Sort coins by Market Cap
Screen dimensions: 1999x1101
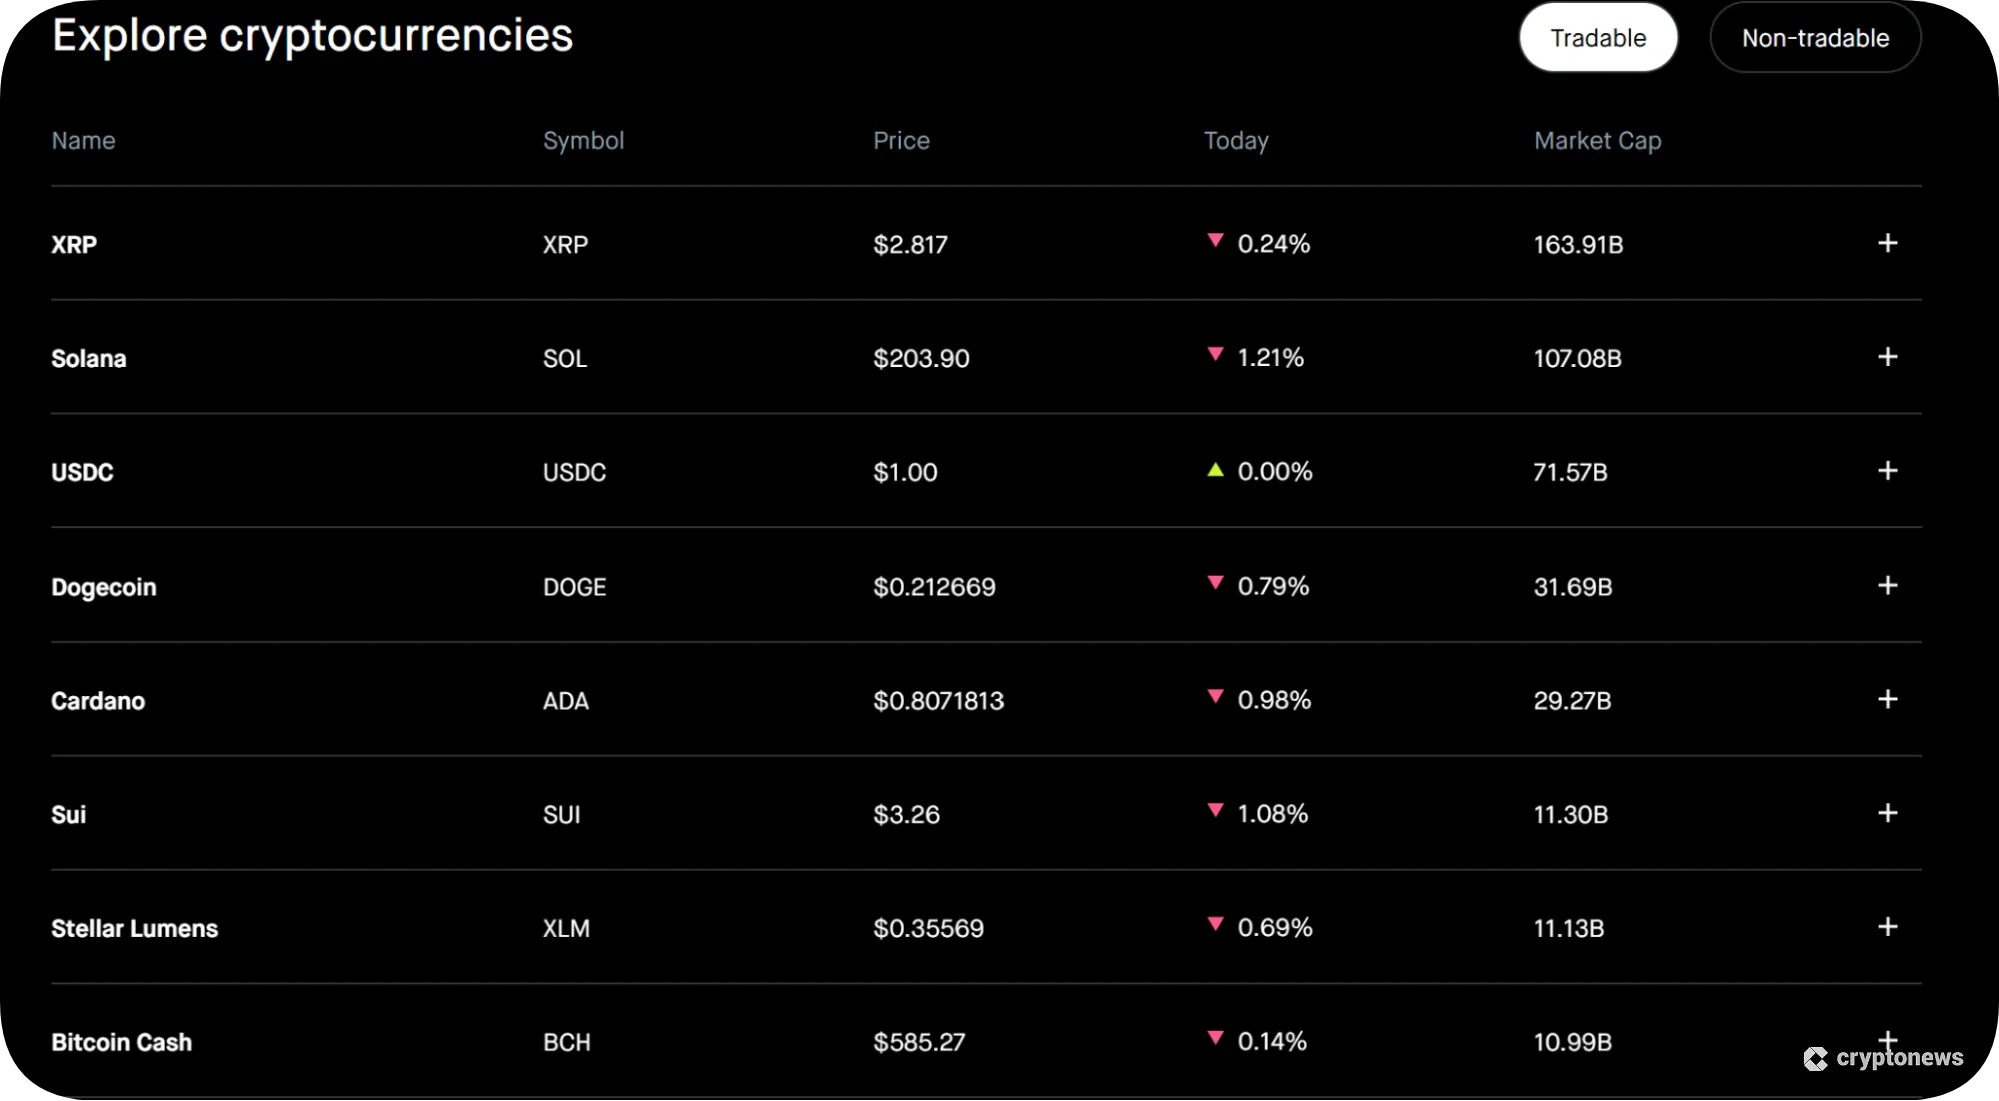(1596, 140)
